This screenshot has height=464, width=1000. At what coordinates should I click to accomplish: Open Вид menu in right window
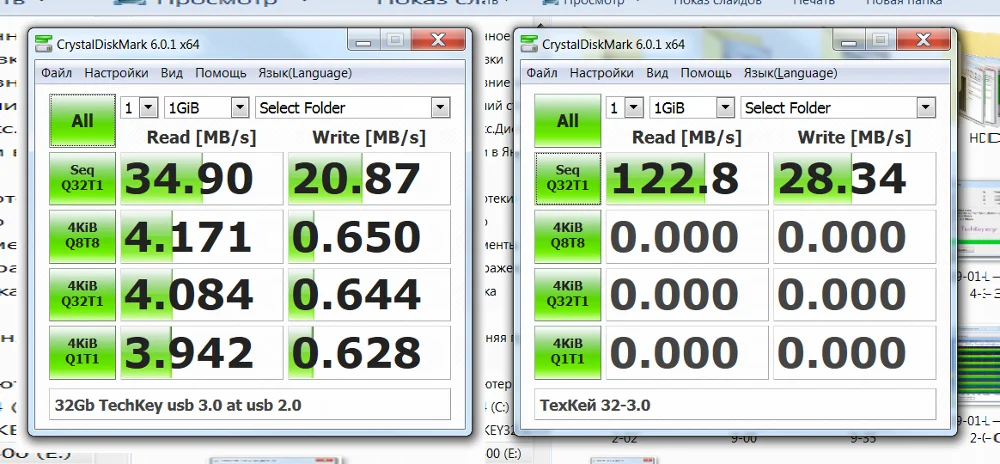(658, 73)
